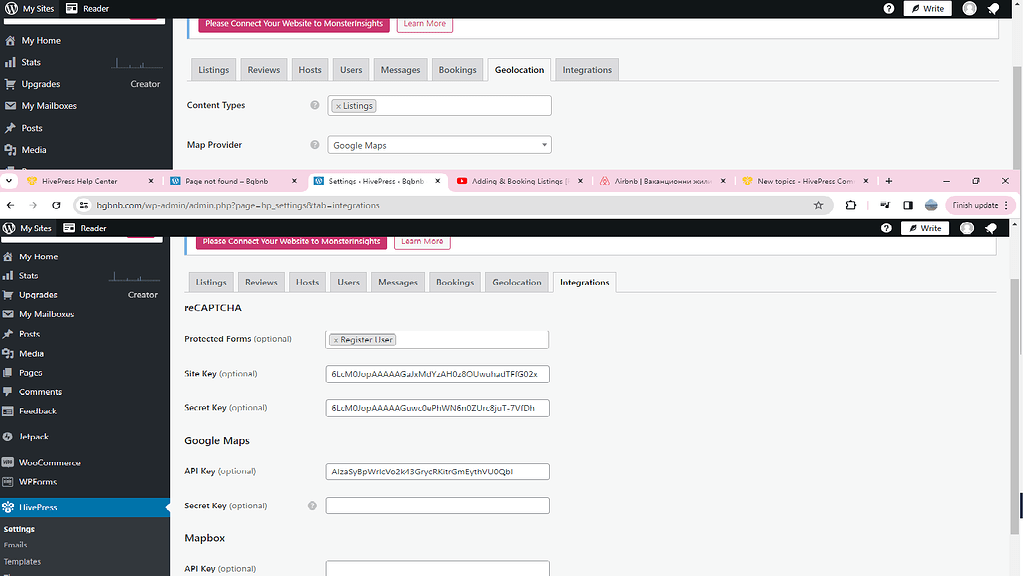This screenshot has height=576, width=1024.
Task: Reload the page with the refresh icon
Action: click(56, 205)
